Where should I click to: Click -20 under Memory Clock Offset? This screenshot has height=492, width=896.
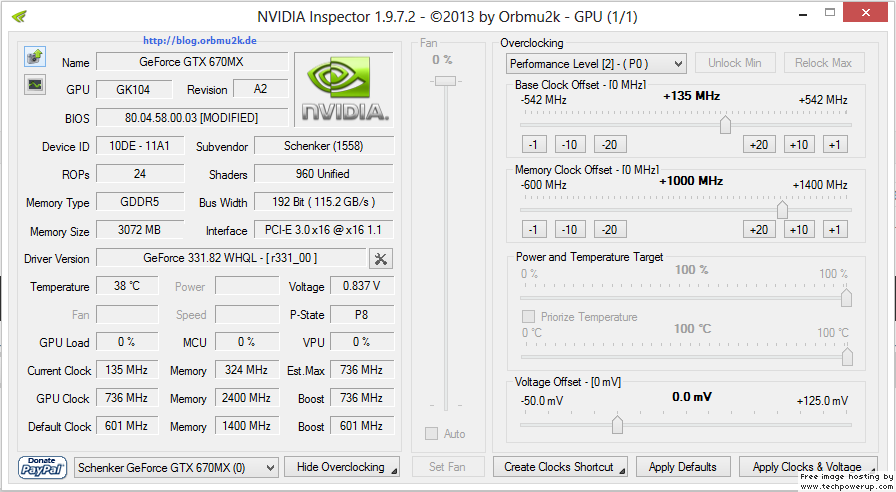pyautogui.click(x=610, y=230)
